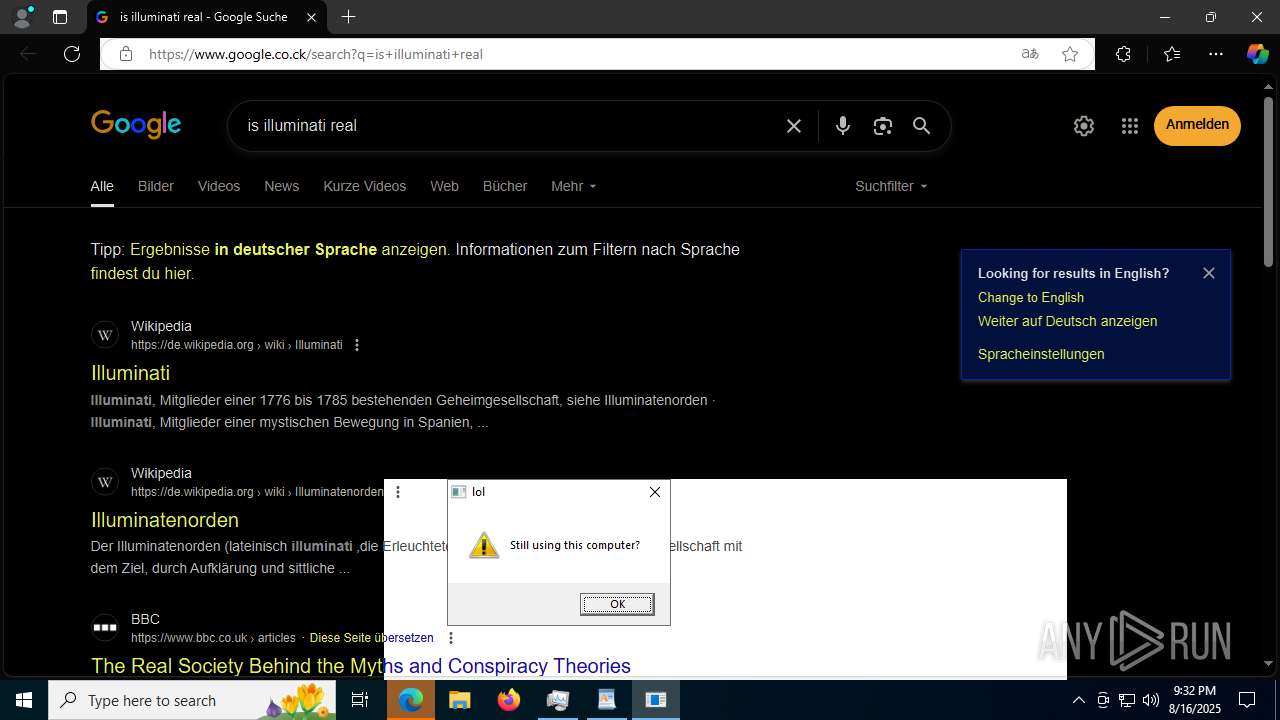
Task: Clear the search query text
Action: [x=794, y=126]
